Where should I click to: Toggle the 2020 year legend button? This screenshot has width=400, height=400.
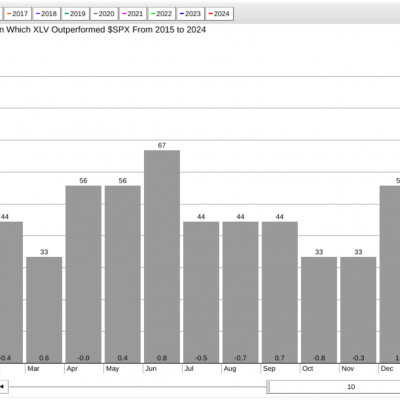[x=104, y=14]
